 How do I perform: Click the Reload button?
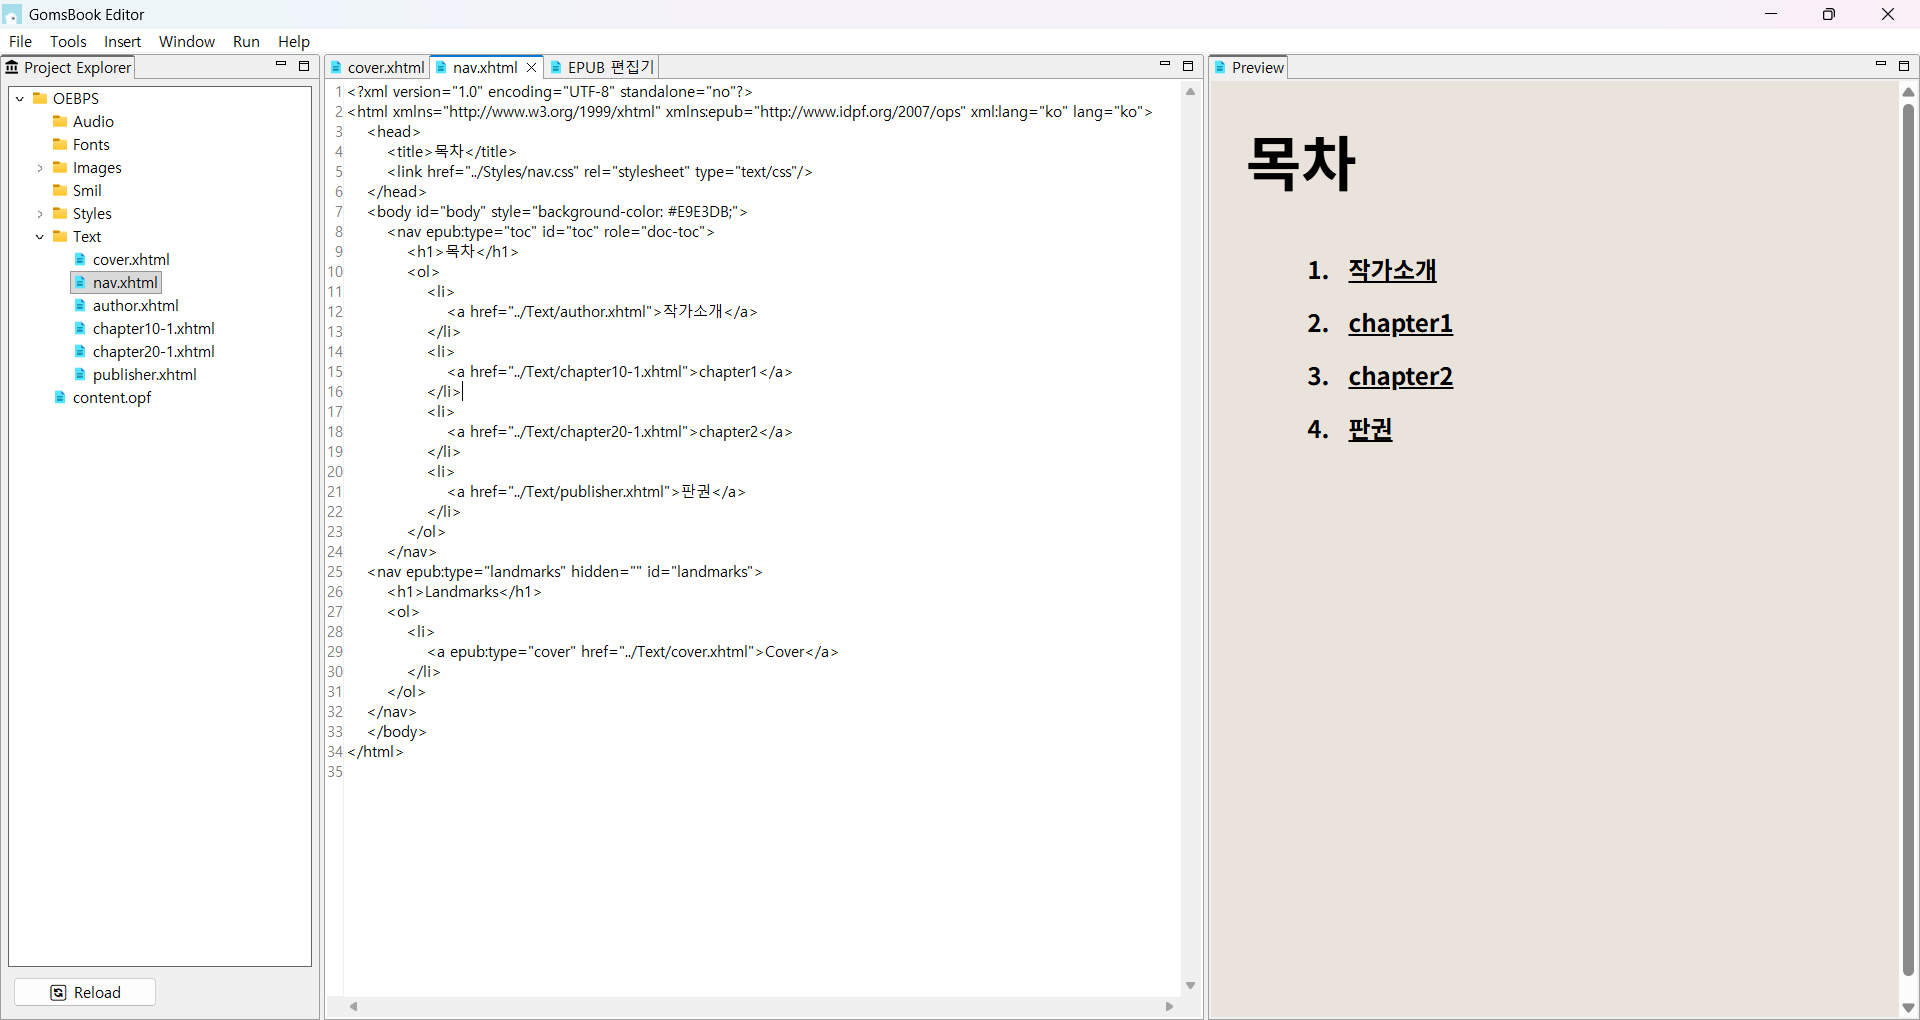85,992
